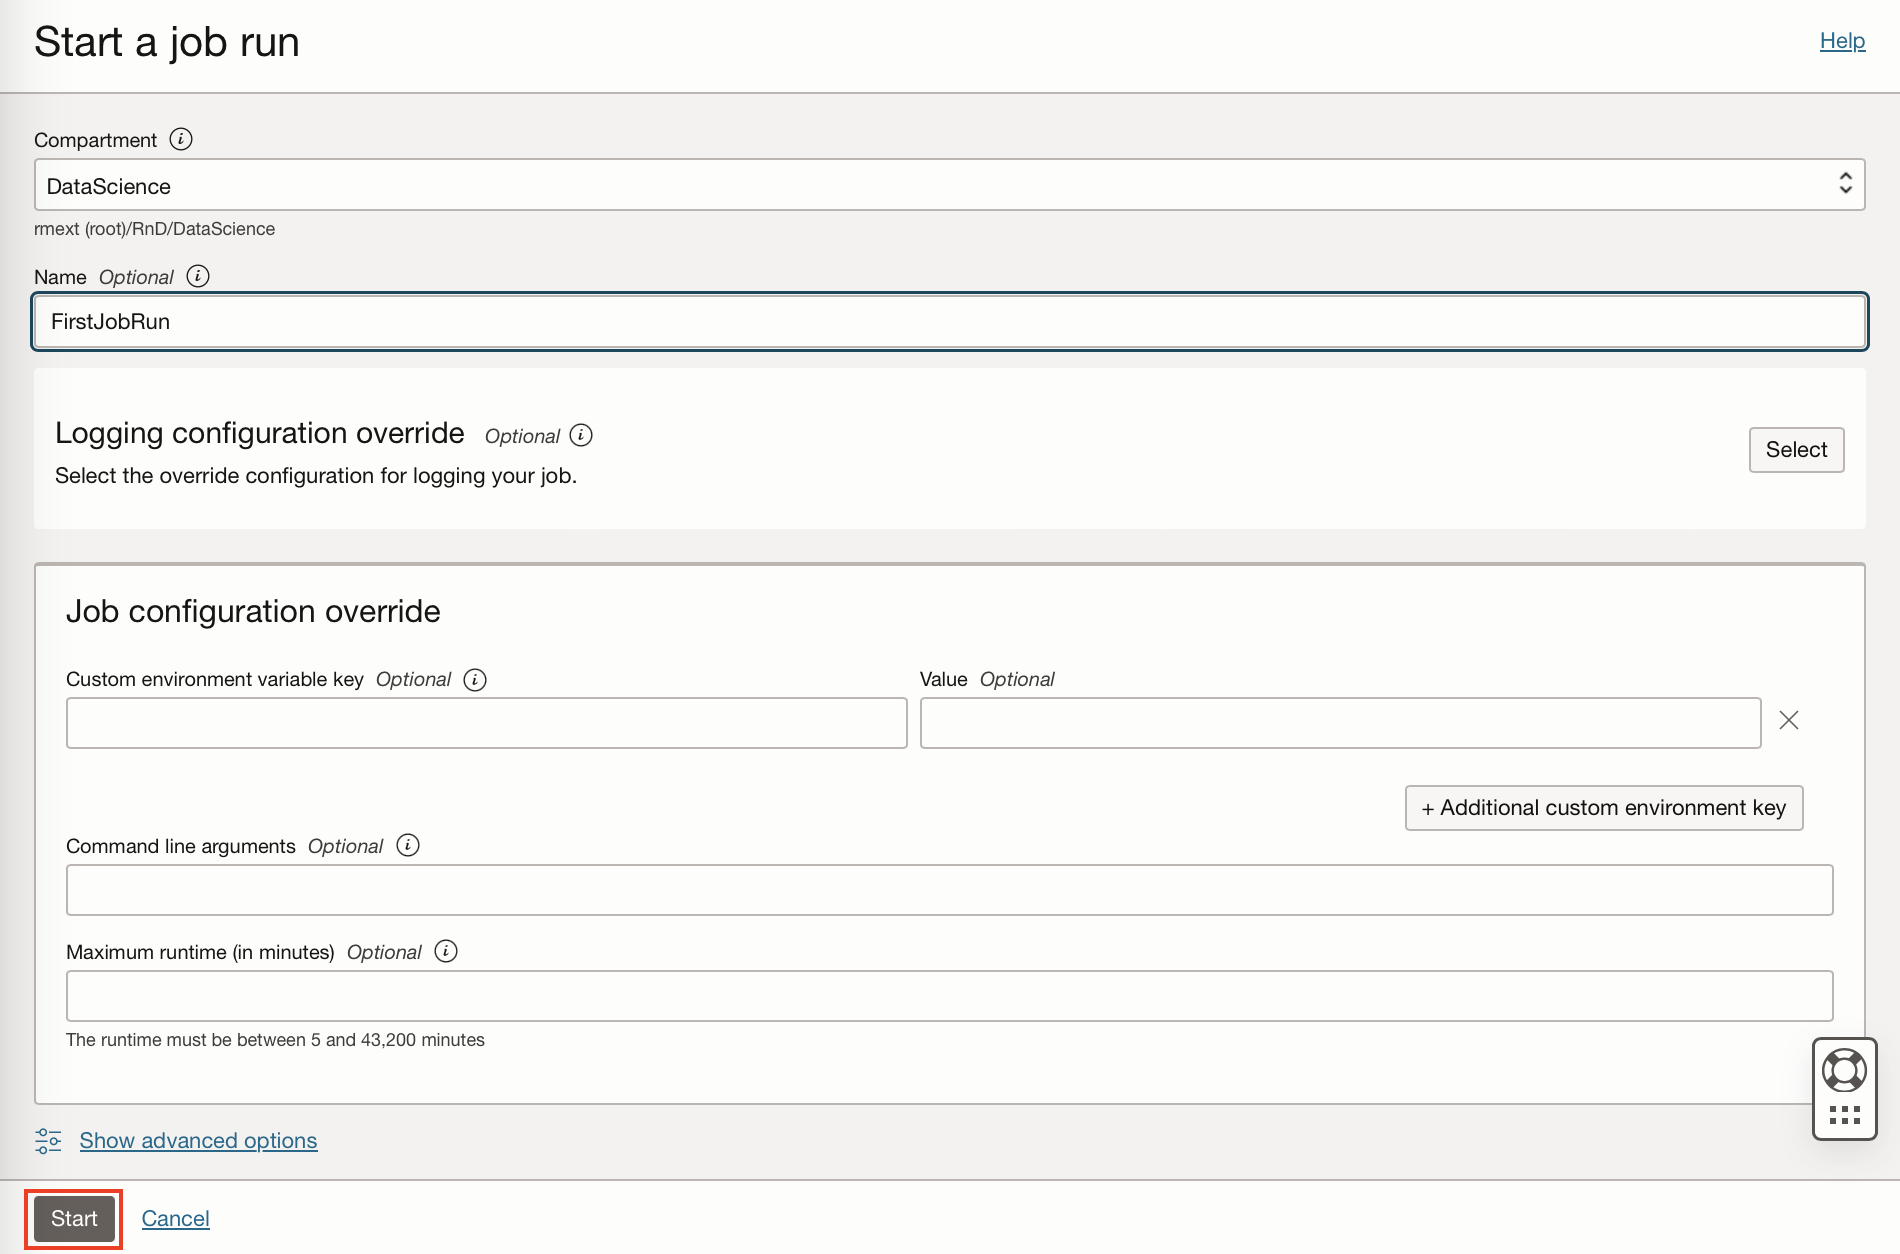Click the Start button
Viewport: 1900px width, 1254px height.
(73, 1219)
